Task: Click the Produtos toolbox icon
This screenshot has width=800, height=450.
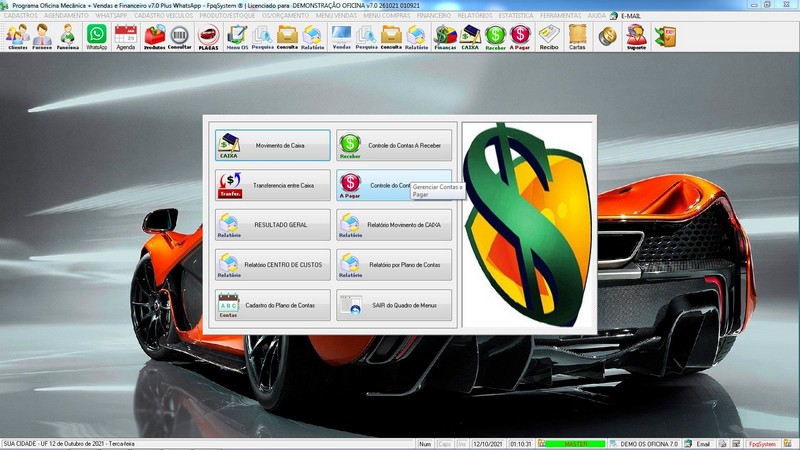Action: coord(155,37)
